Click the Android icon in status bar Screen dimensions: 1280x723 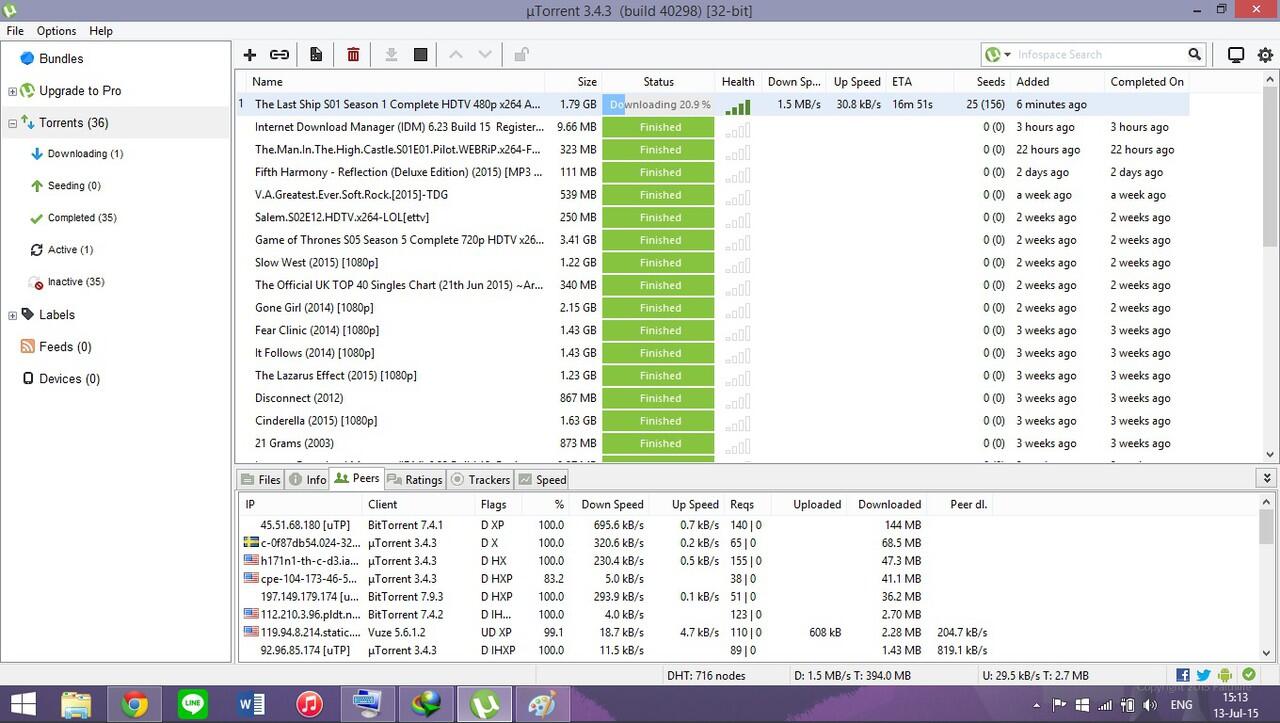pyautogui.click(x=1226, y=676)
